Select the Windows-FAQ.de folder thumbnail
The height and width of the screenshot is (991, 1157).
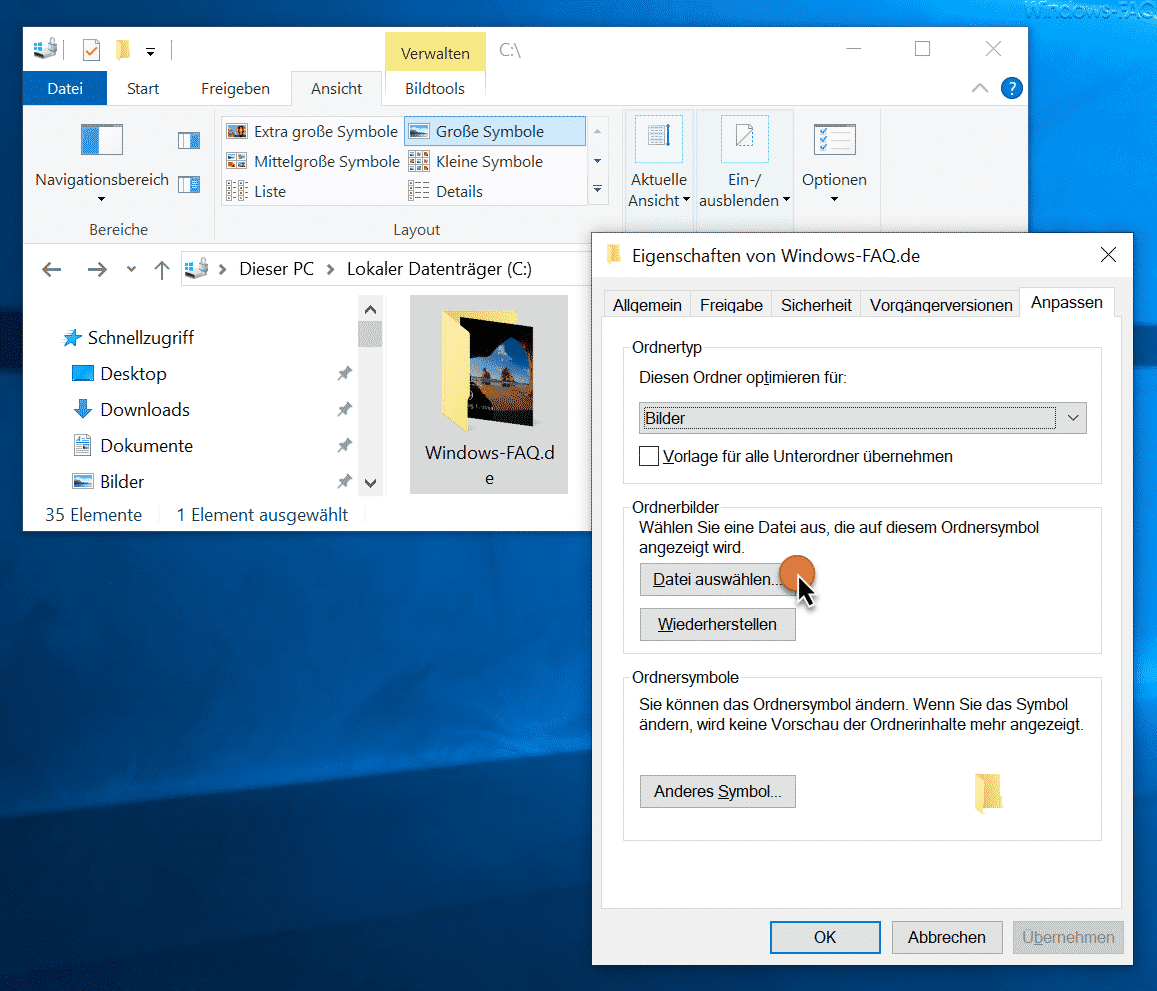[x=489, y=395]
